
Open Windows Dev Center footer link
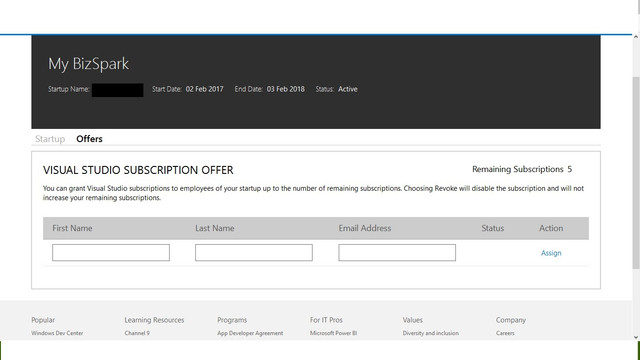[57, 333]
